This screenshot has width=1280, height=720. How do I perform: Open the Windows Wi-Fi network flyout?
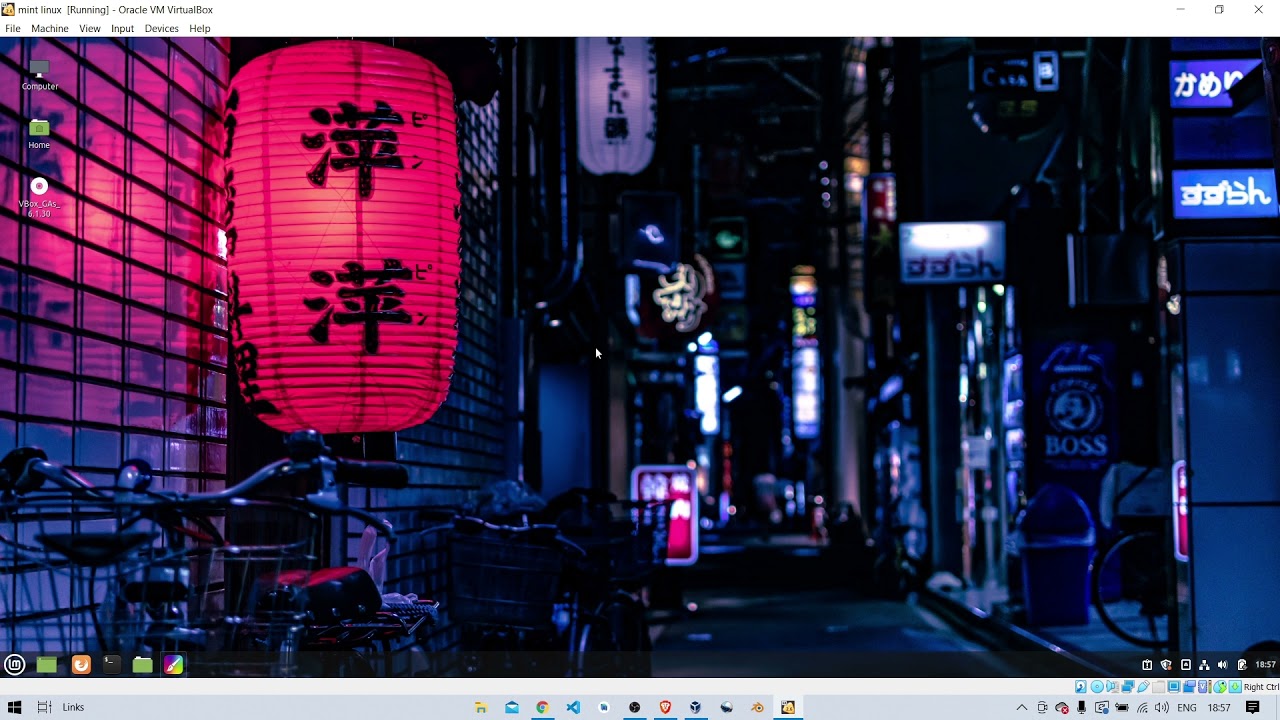click(x=1142, y=707)
